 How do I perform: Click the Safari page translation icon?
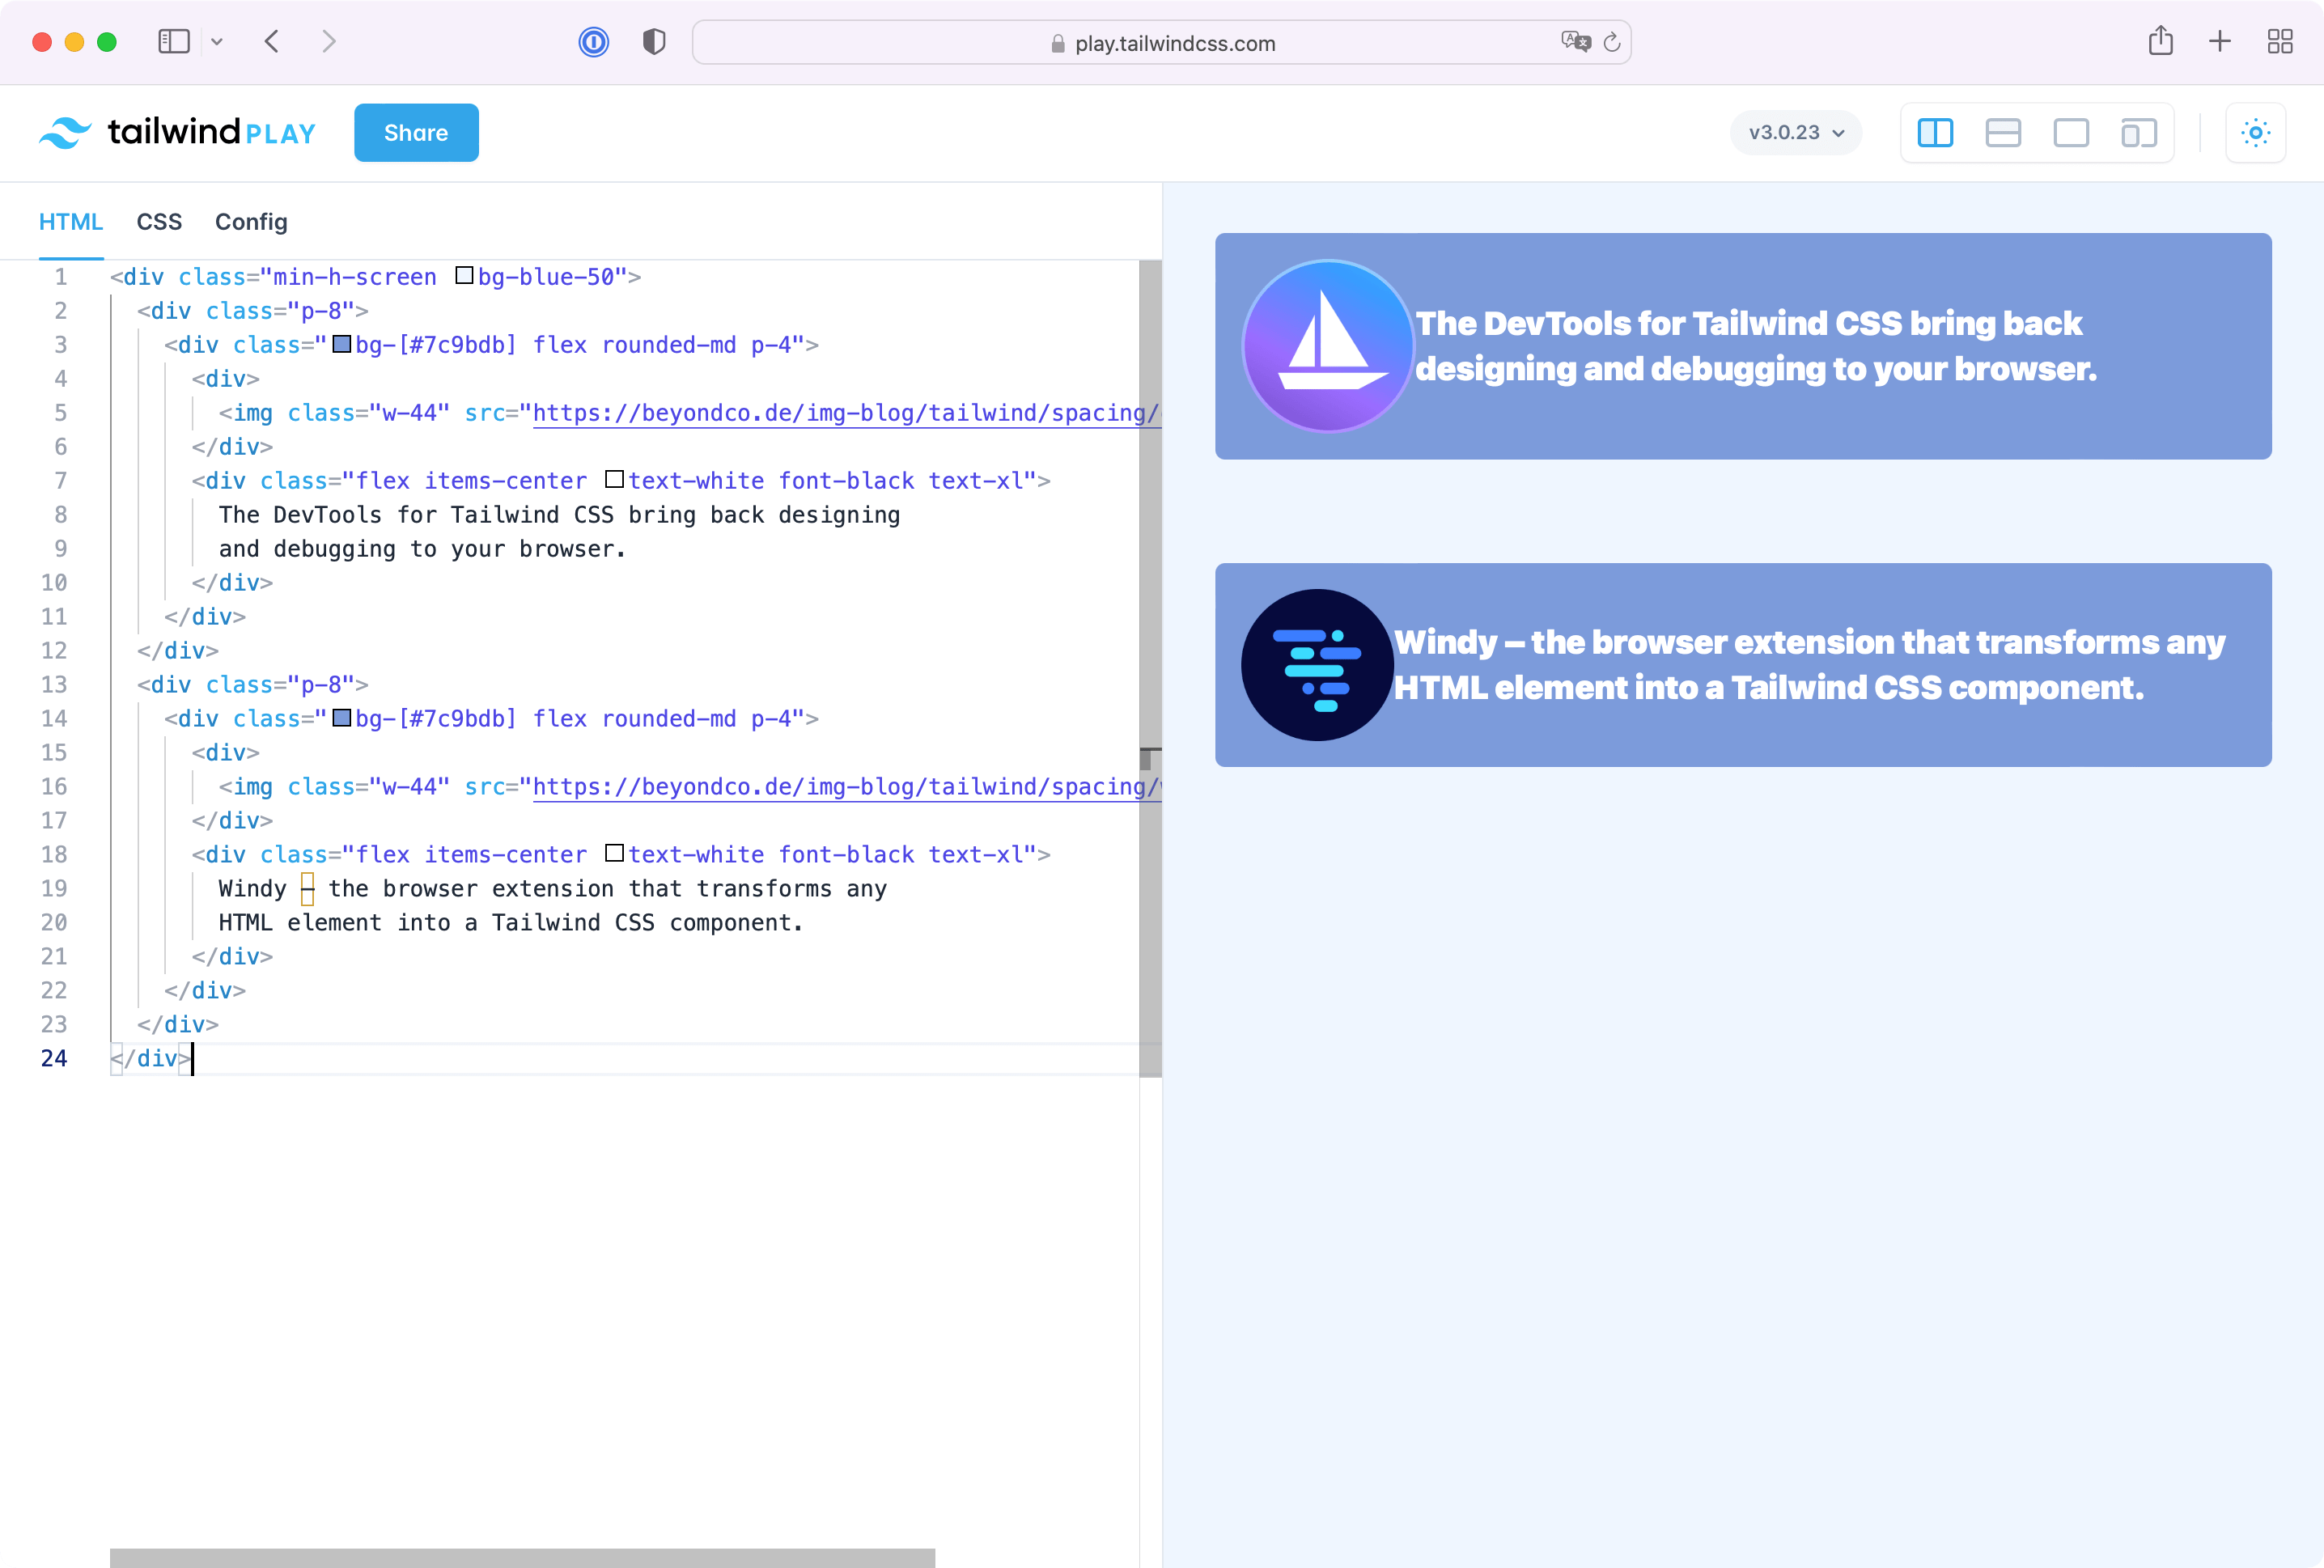point(1576,42)
